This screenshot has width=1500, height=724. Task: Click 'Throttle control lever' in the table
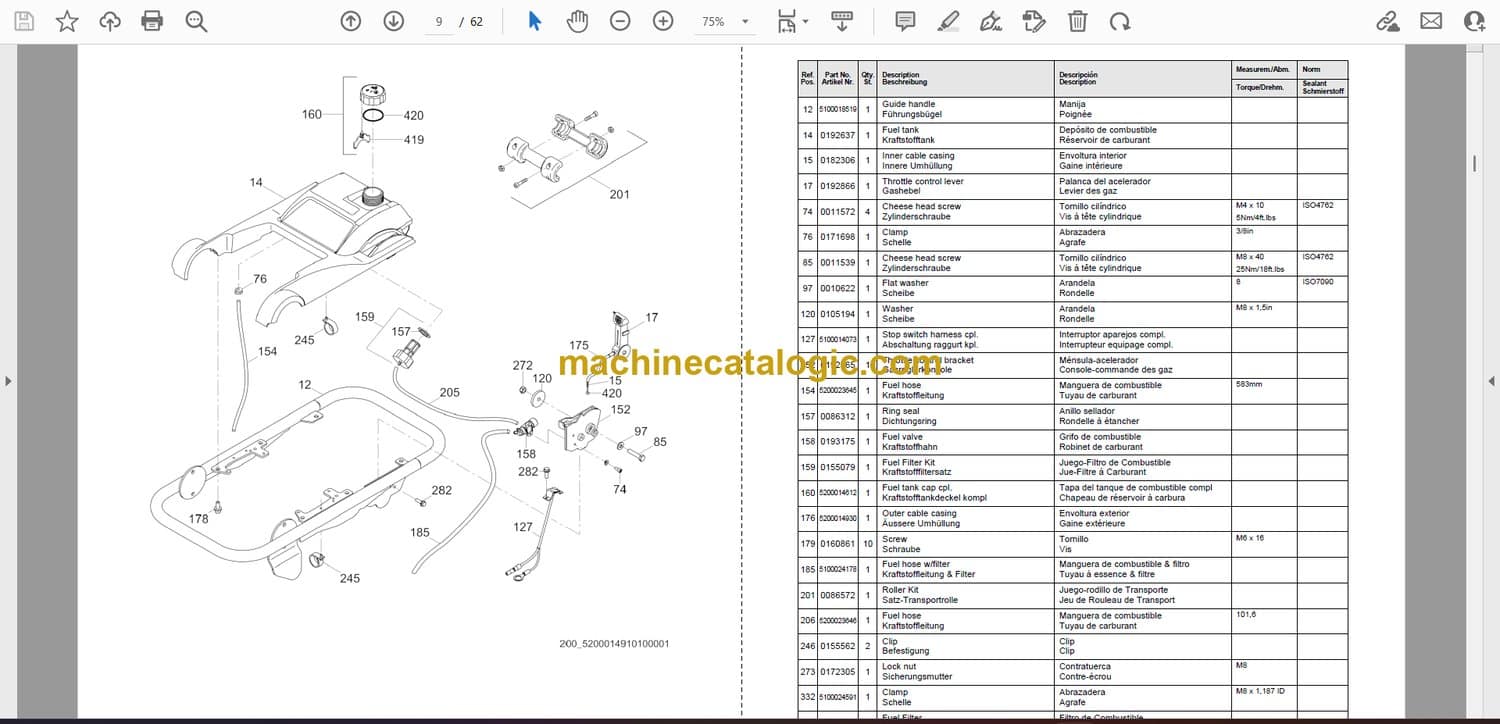(x=922, y=182)
